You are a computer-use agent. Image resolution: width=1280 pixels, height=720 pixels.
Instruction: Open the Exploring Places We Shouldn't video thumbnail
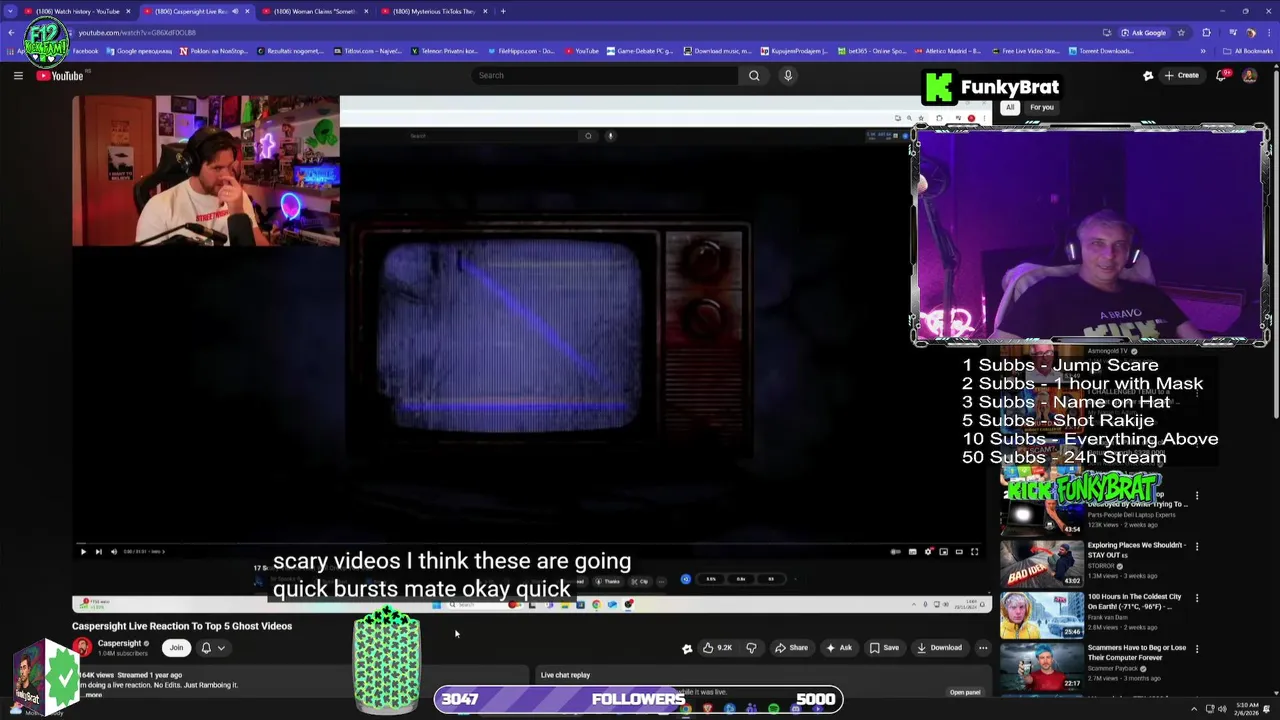1041,563
